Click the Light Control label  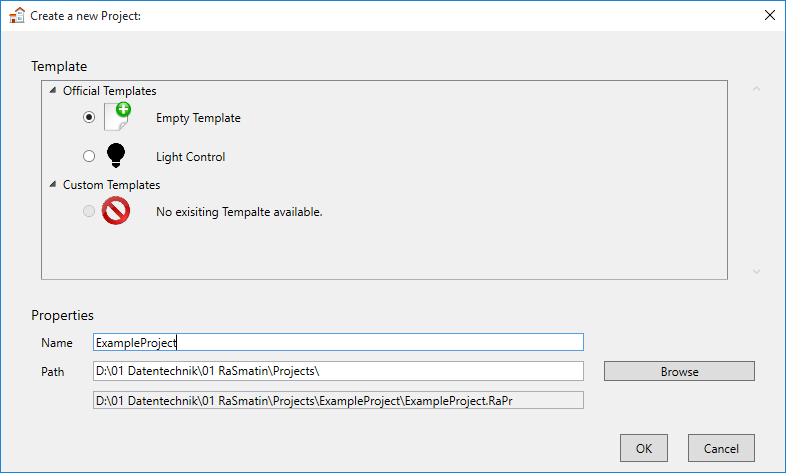coord(190,157)
